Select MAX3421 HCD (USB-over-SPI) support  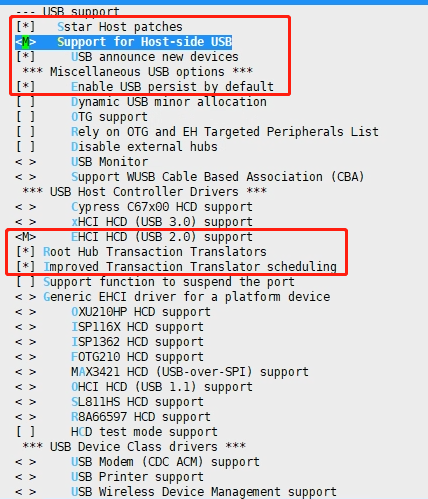(x=162, y=372)
